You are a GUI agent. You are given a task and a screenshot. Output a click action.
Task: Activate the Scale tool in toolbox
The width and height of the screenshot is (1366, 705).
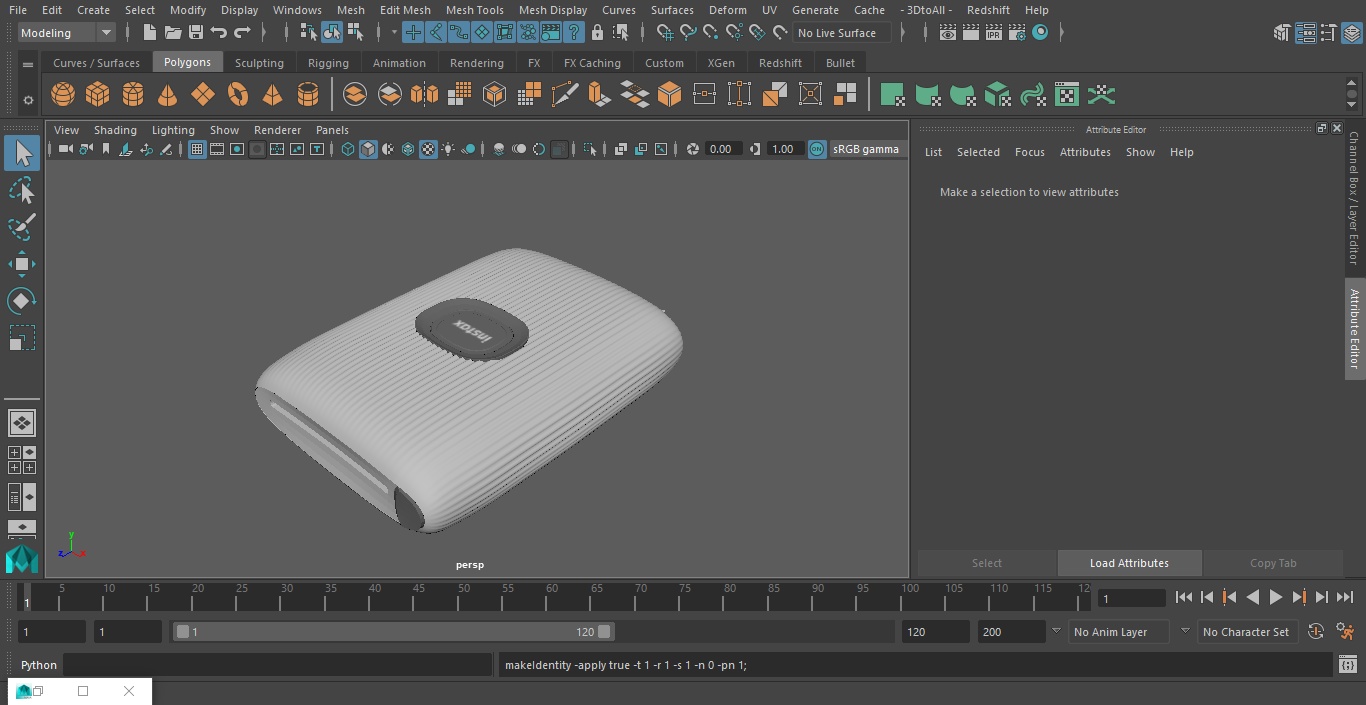[x=22, y=338]
